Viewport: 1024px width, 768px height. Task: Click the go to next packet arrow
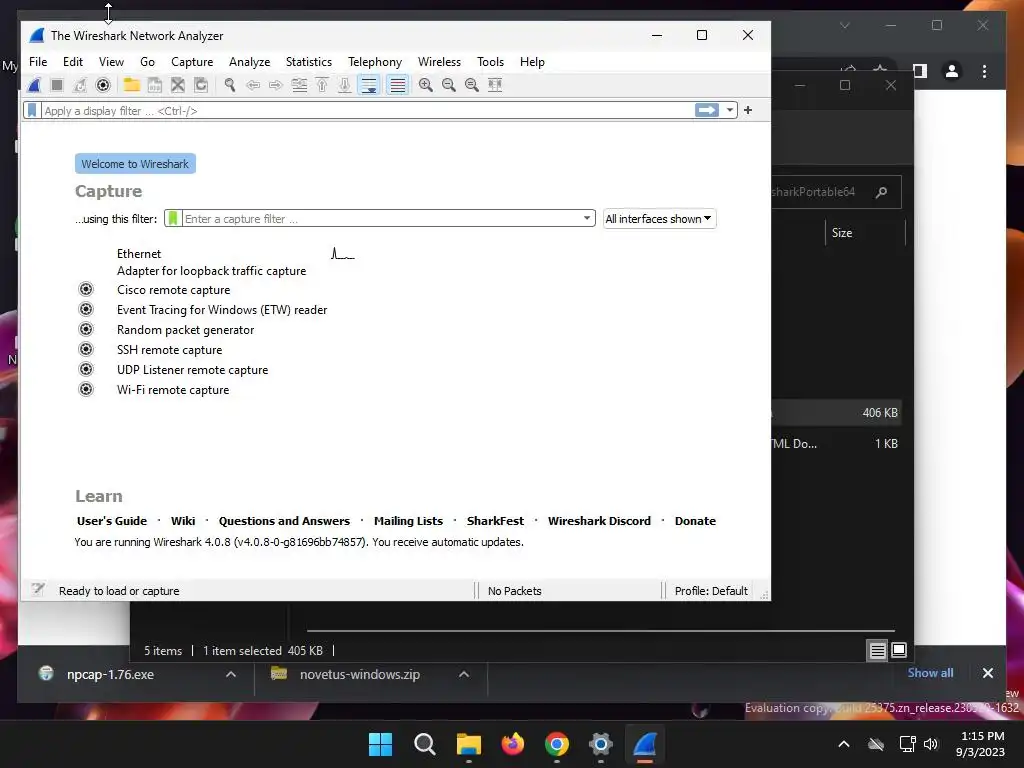tap(276, 85)
